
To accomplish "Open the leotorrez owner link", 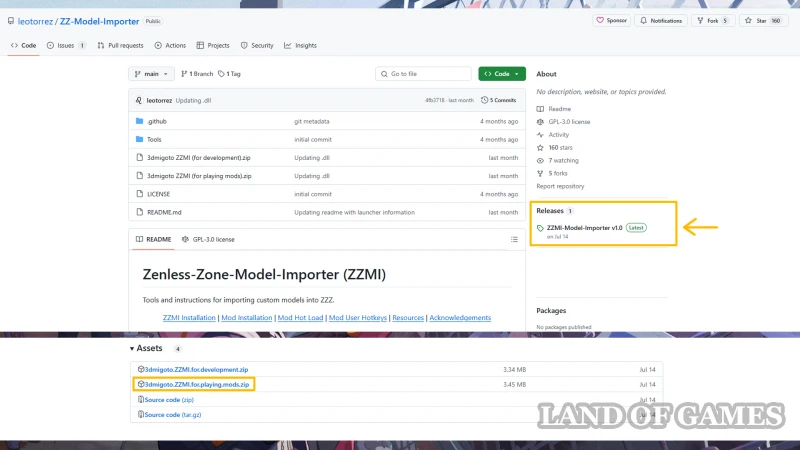I will pyautogui.click(x=35, y=21).
